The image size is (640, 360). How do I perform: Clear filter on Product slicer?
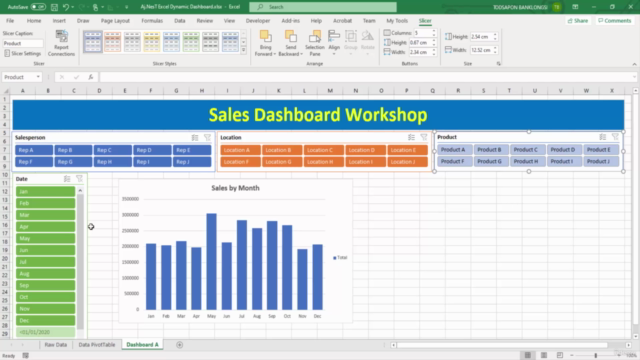click(615, 137)
